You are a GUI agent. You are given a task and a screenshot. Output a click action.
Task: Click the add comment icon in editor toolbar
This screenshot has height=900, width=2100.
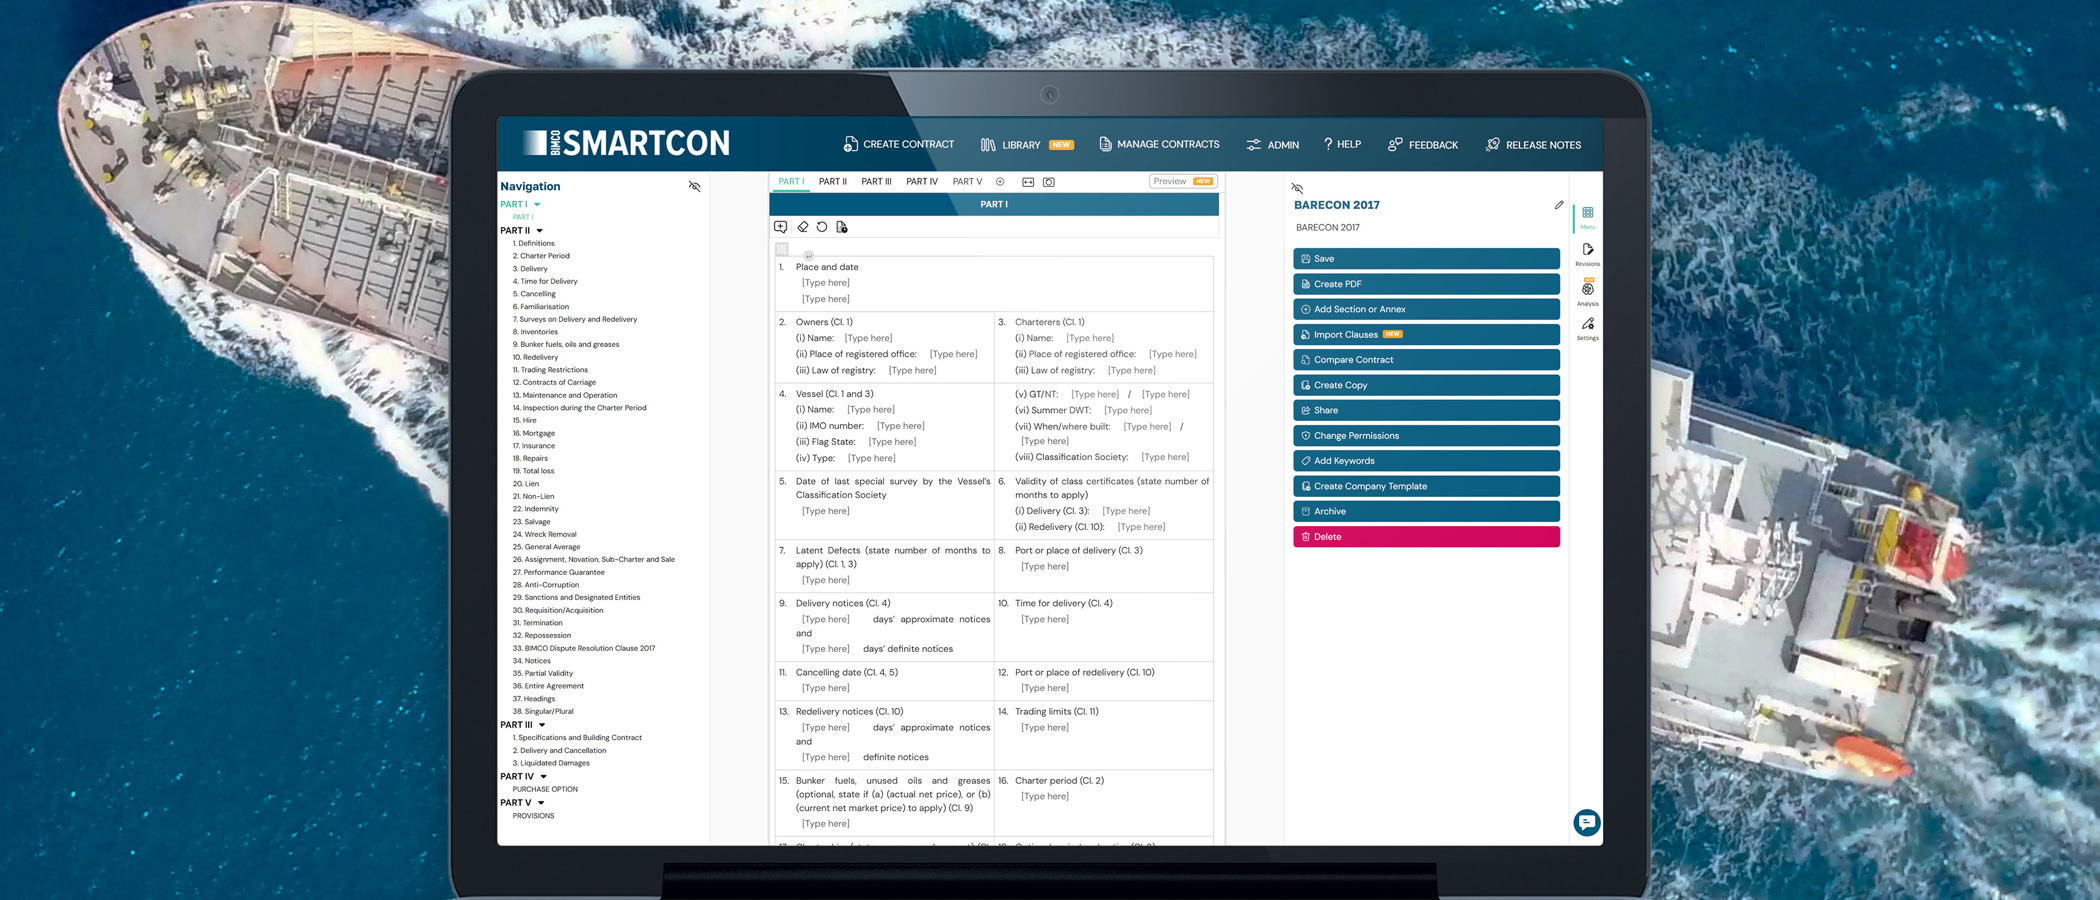(x=781, y=227)
